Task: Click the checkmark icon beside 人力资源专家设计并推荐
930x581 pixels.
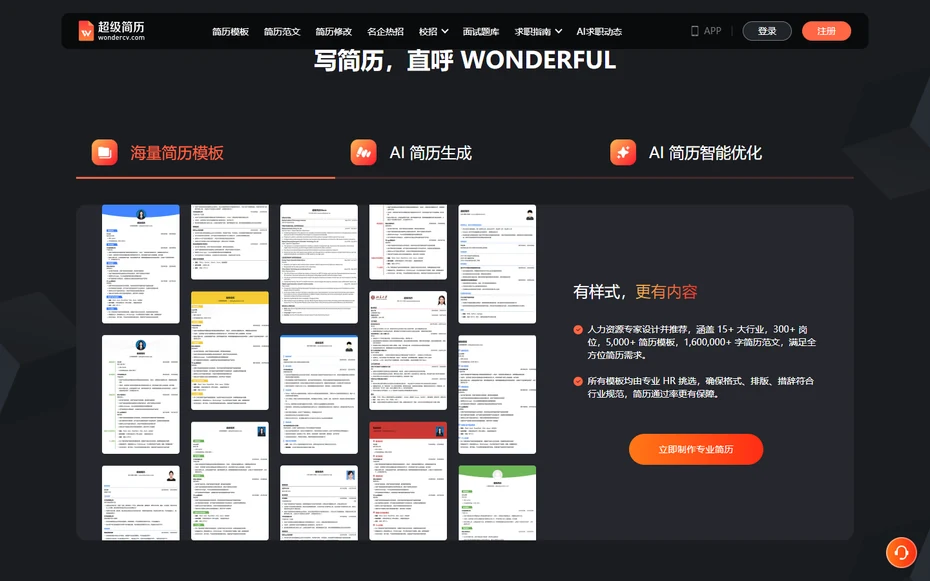Action: (578, 330)
